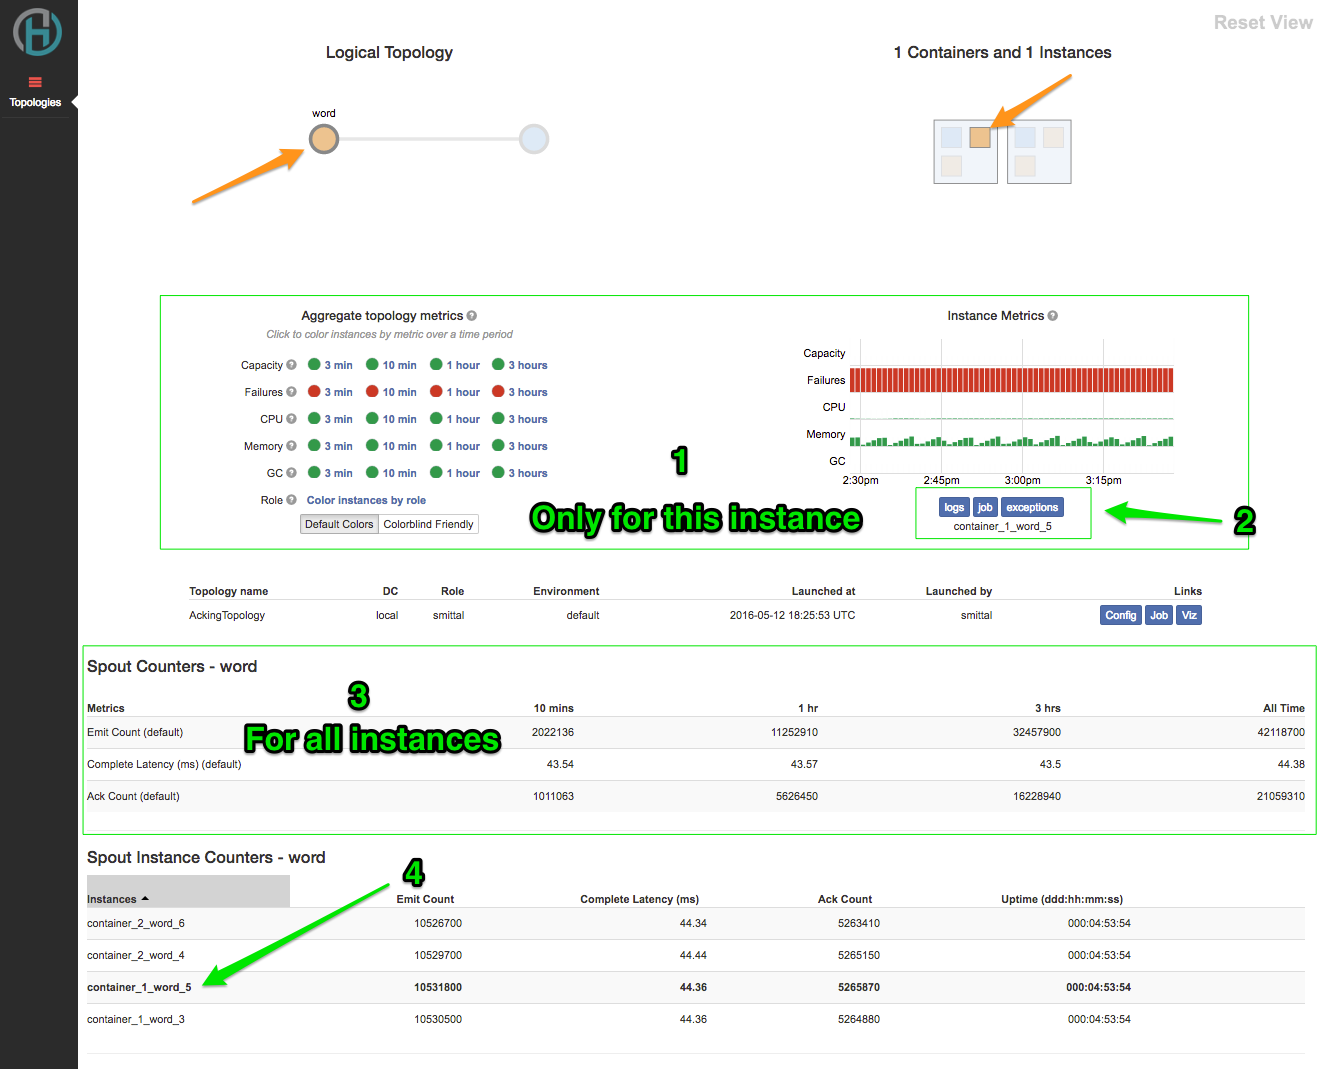Click GC help question icon
This screenshot has height=1069, width=1324.
pos(292,473)
